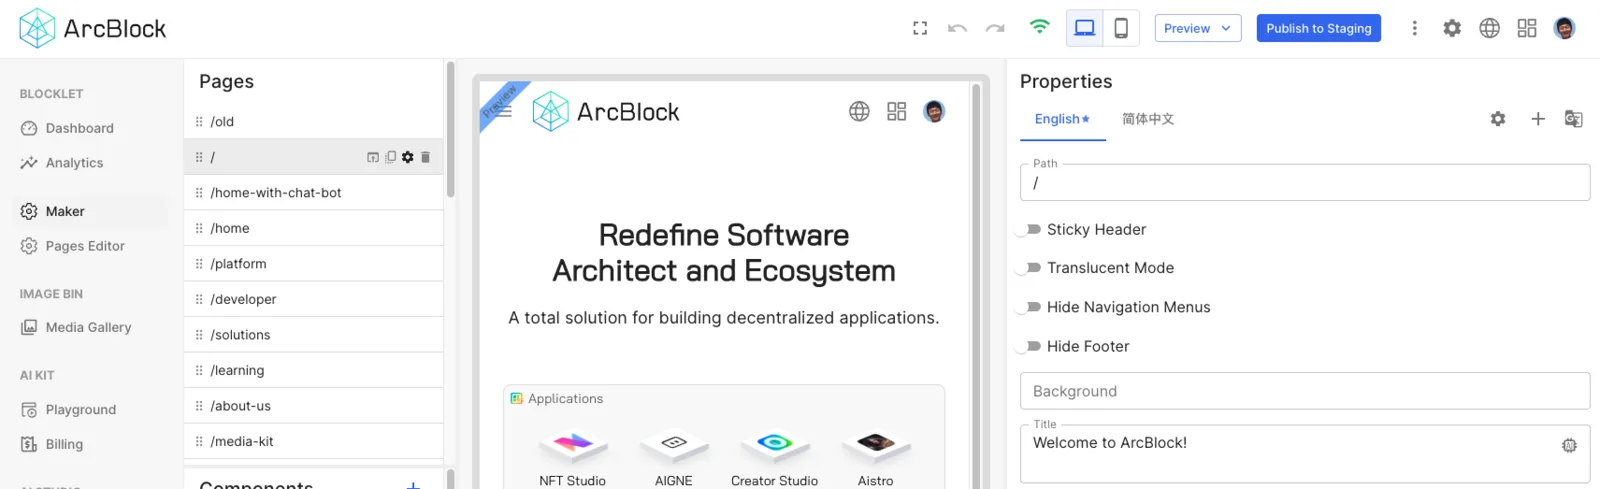Click the delete trash icon on / page row
1600x489 pixels.
(425, 157)
